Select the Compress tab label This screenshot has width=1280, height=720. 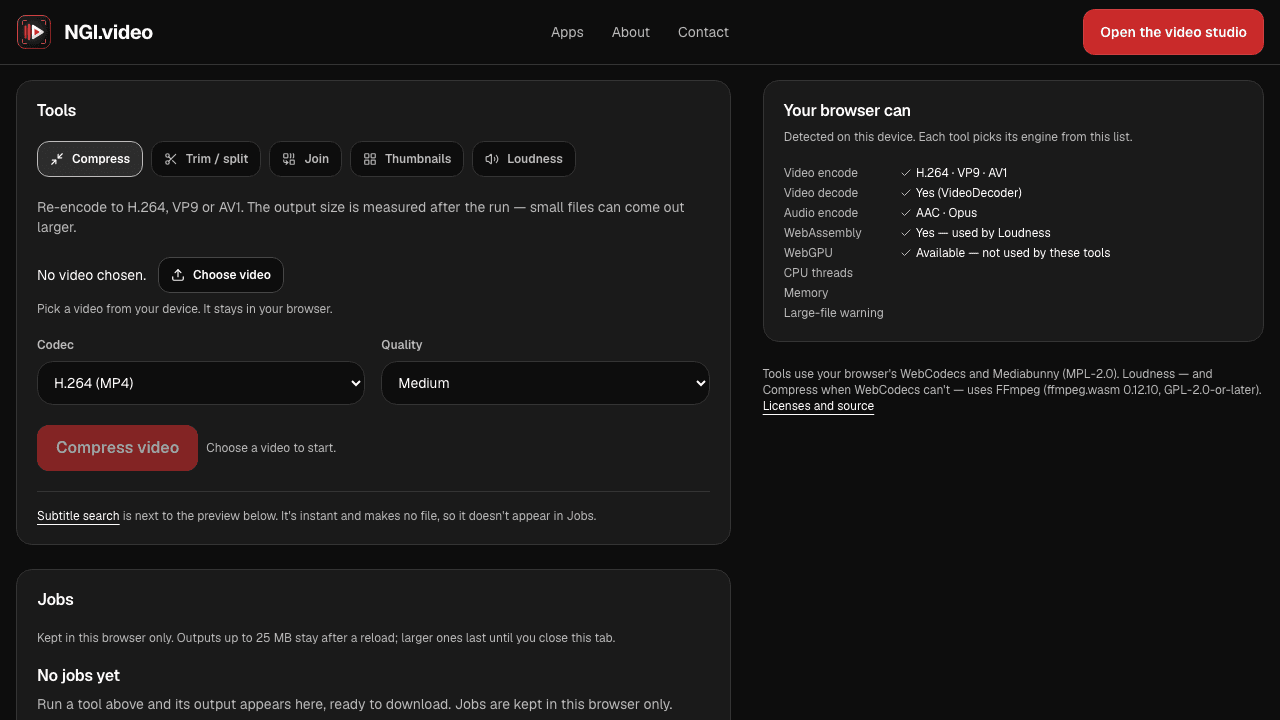pos(101,159)
